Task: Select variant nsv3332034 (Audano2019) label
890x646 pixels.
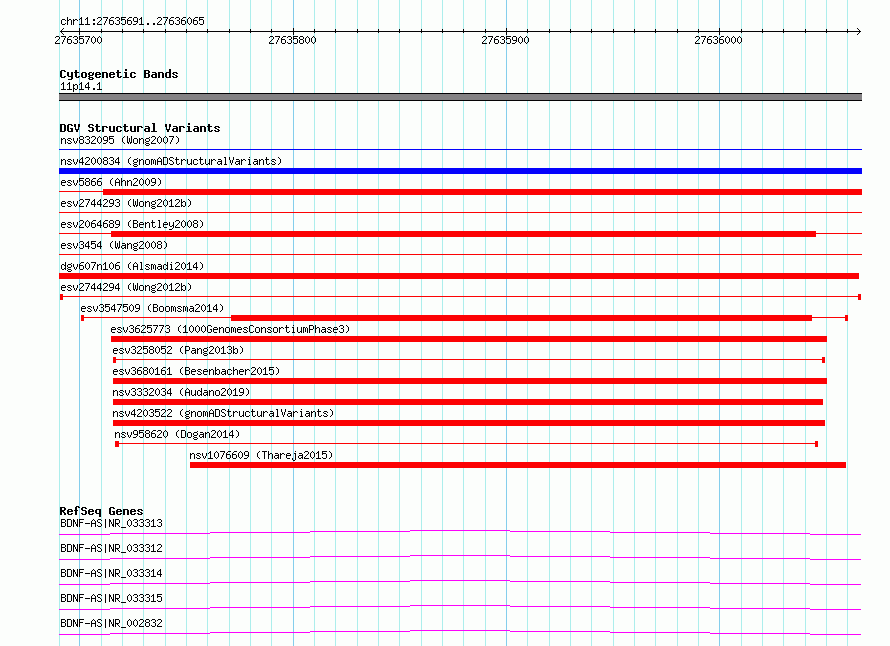Action: (x=181, y=392)
